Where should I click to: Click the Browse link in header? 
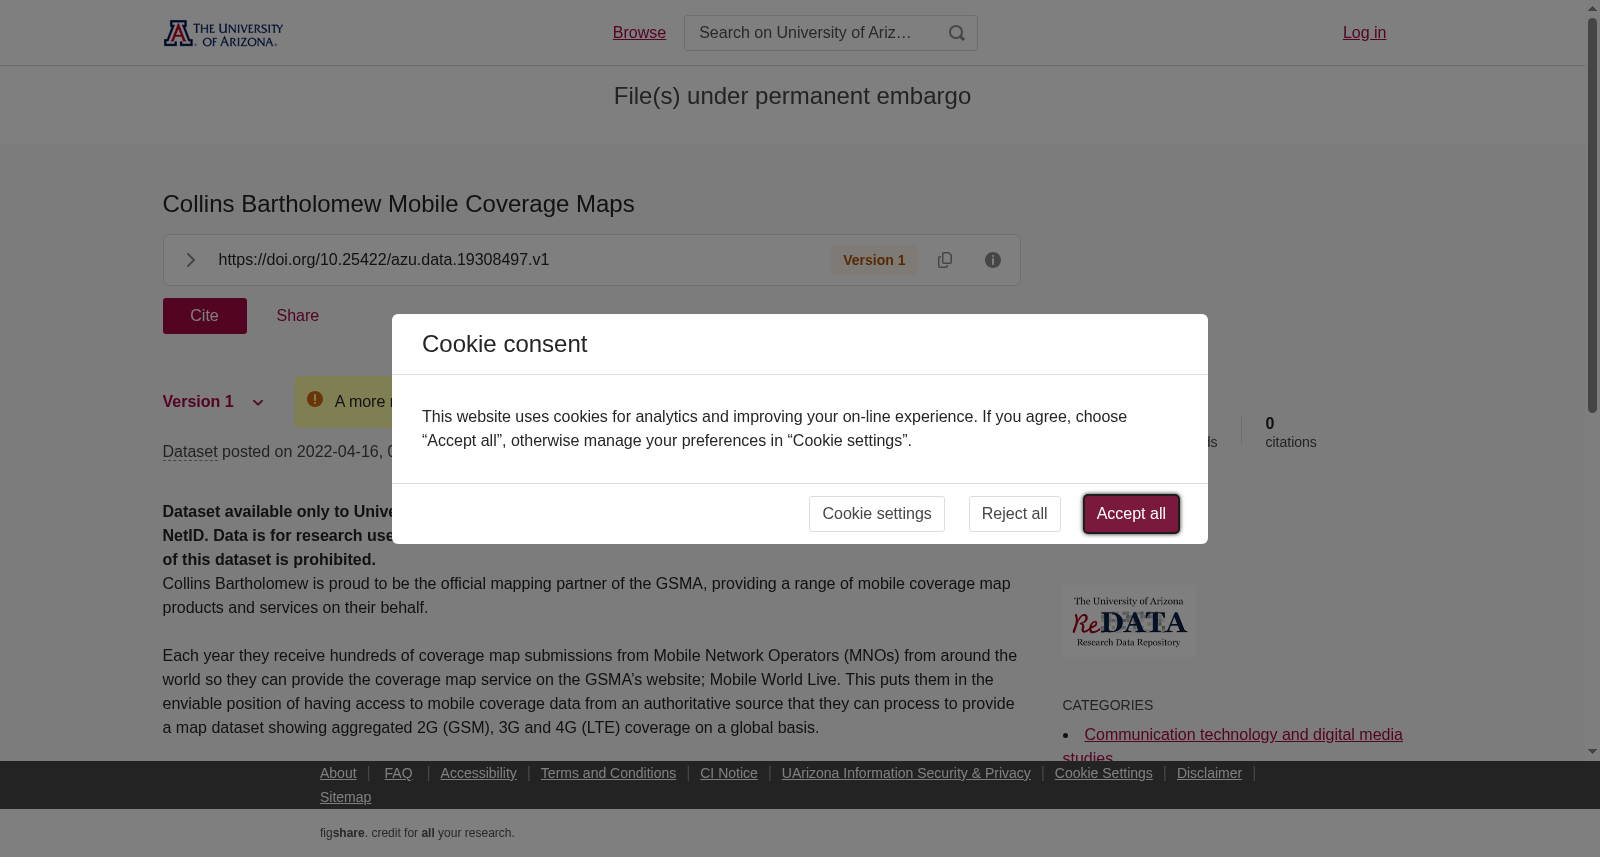pos(639,33)
